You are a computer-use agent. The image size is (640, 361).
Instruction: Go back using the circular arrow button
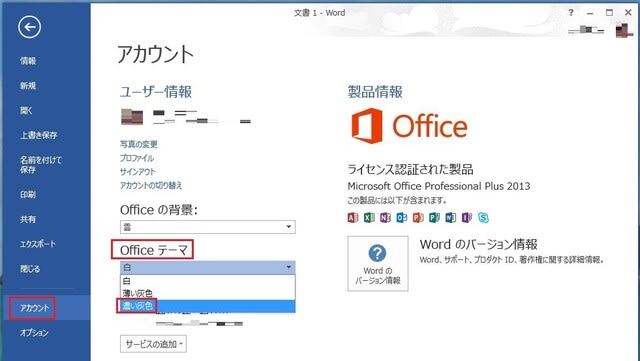[x=29, y=27]
